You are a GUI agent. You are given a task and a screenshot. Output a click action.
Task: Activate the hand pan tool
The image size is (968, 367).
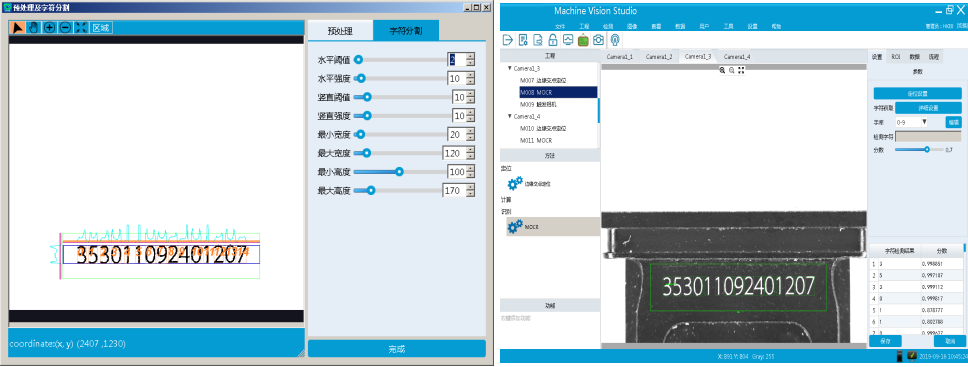pos(33,28)
